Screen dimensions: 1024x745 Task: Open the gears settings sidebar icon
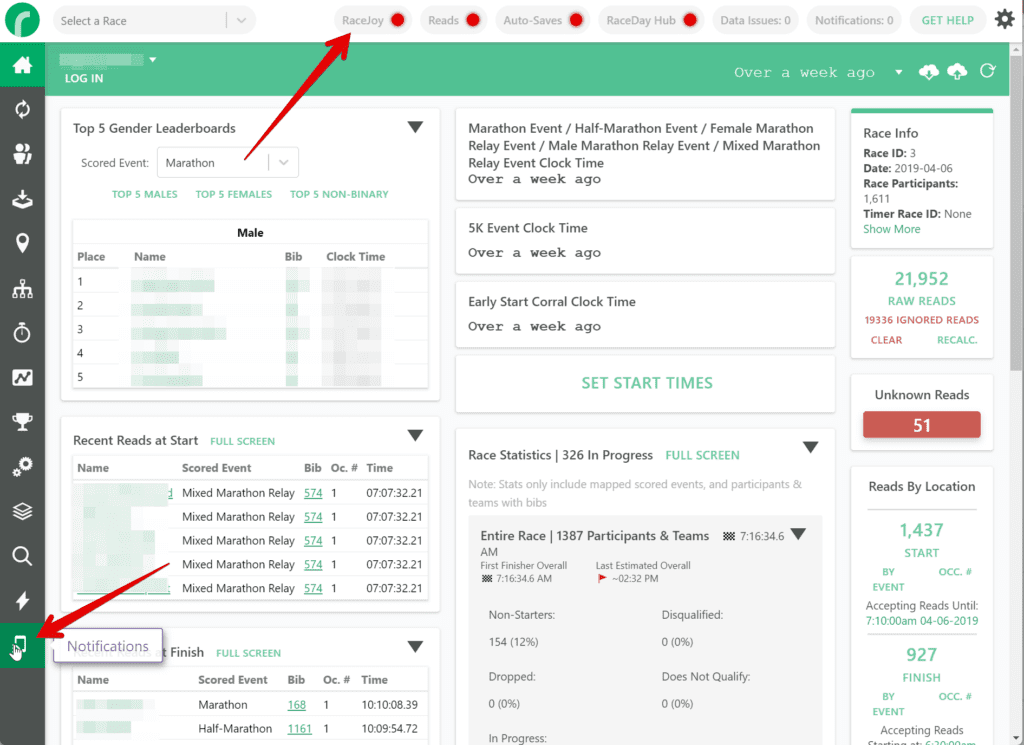click(22, 466)
